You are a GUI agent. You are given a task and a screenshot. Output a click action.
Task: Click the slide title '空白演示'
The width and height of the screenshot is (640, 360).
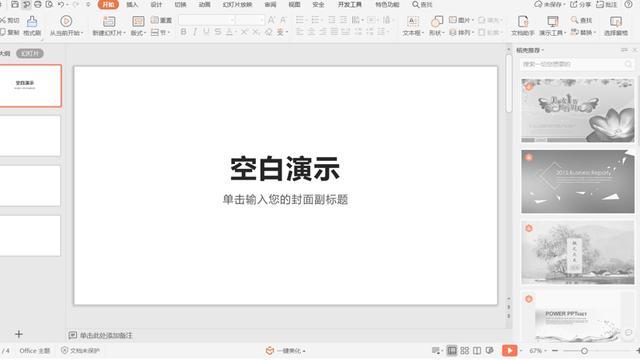tap(285, 169)
